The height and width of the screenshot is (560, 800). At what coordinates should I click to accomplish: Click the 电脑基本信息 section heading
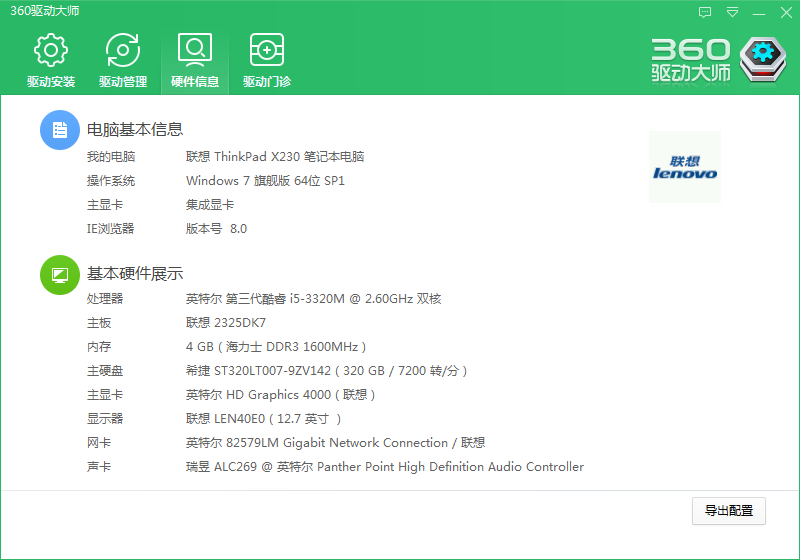coord(135,130)
